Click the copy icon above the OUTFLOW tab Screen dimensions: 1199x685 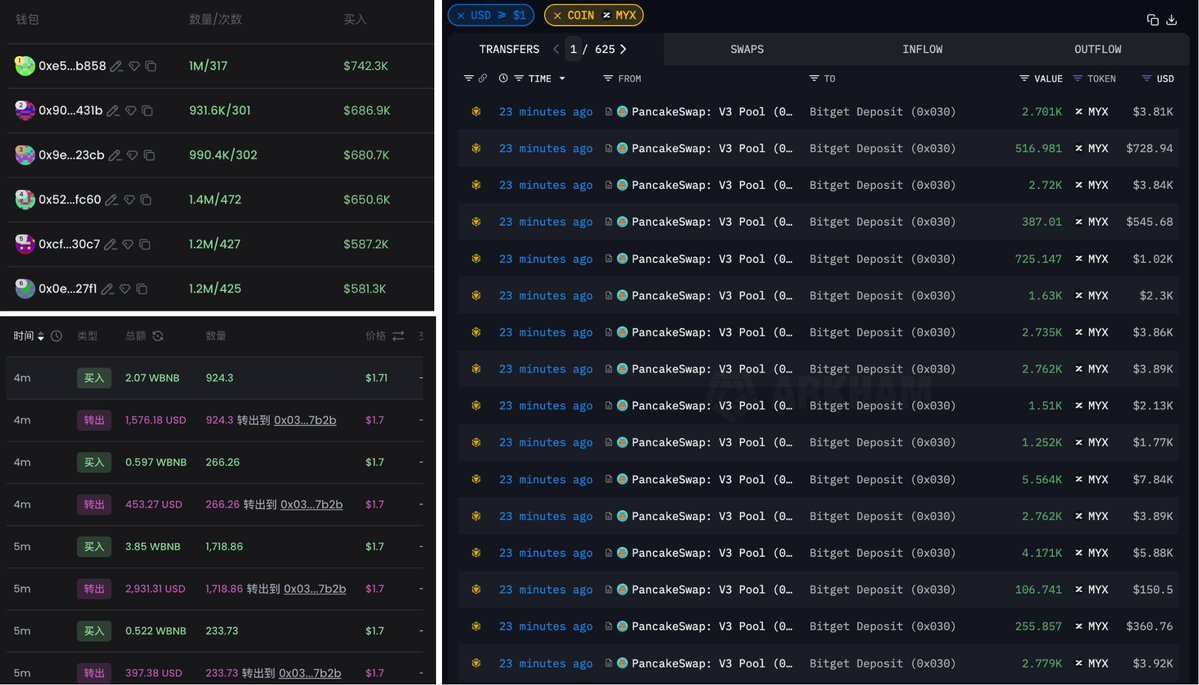click(x=1152, y=20)
